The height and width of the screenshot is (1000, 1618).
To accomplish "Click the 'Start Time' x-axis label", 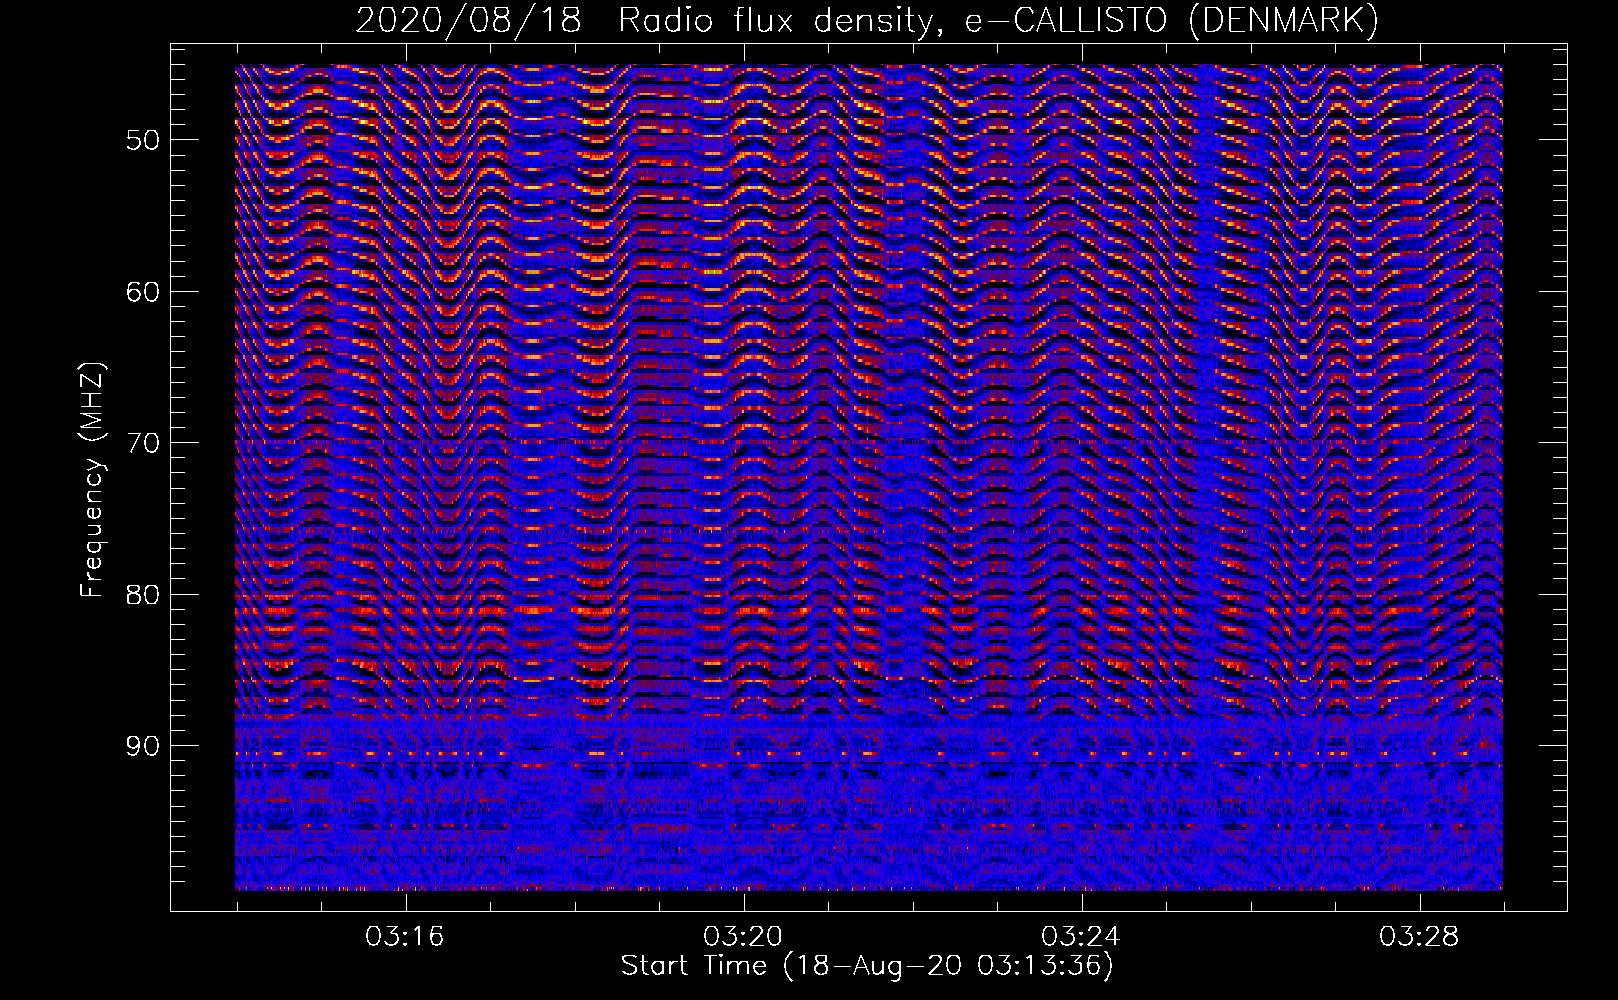I will [x=867, y=966].
